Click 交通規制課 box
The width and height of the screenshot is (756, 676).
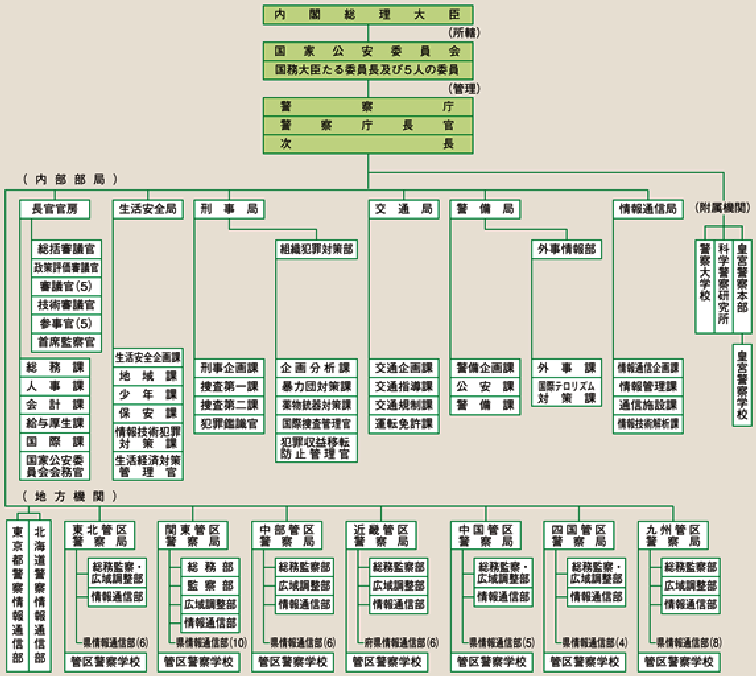point(404,405)
